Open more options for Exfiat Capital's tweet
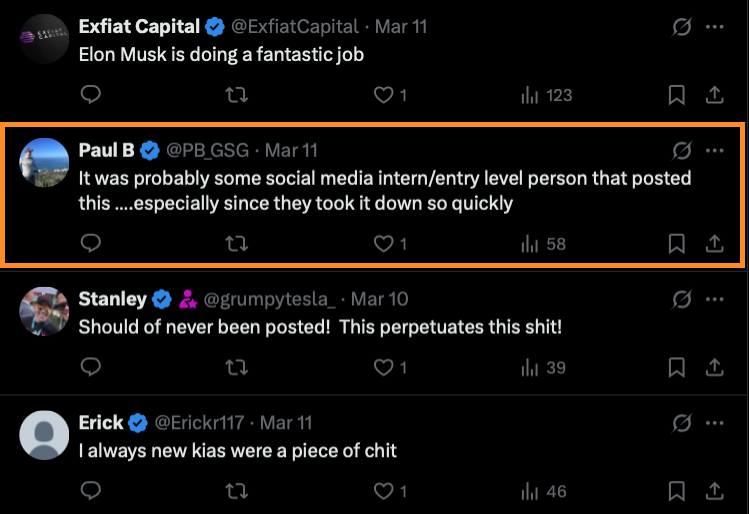Image resolution: width=749 pixels, height=514 pixels. (714, 27)
